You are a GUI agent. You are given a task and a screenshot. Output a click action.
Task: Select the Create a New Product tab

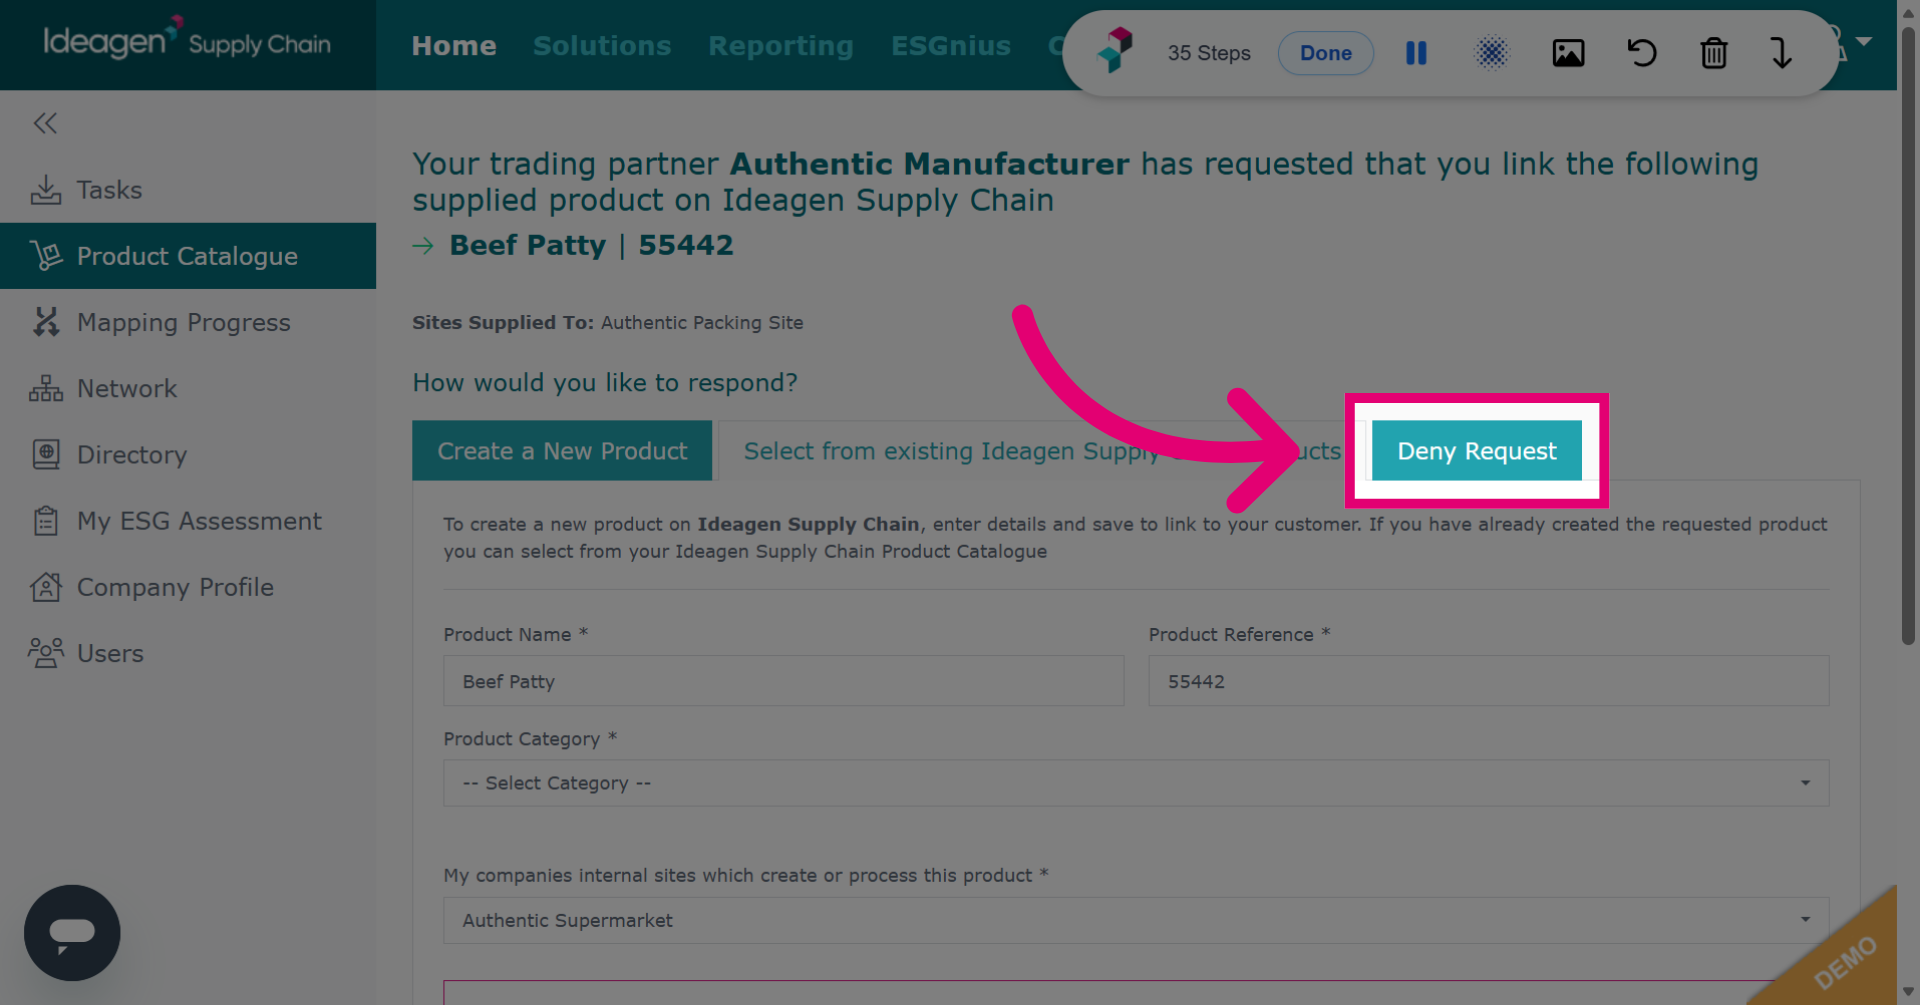(562, 451)
